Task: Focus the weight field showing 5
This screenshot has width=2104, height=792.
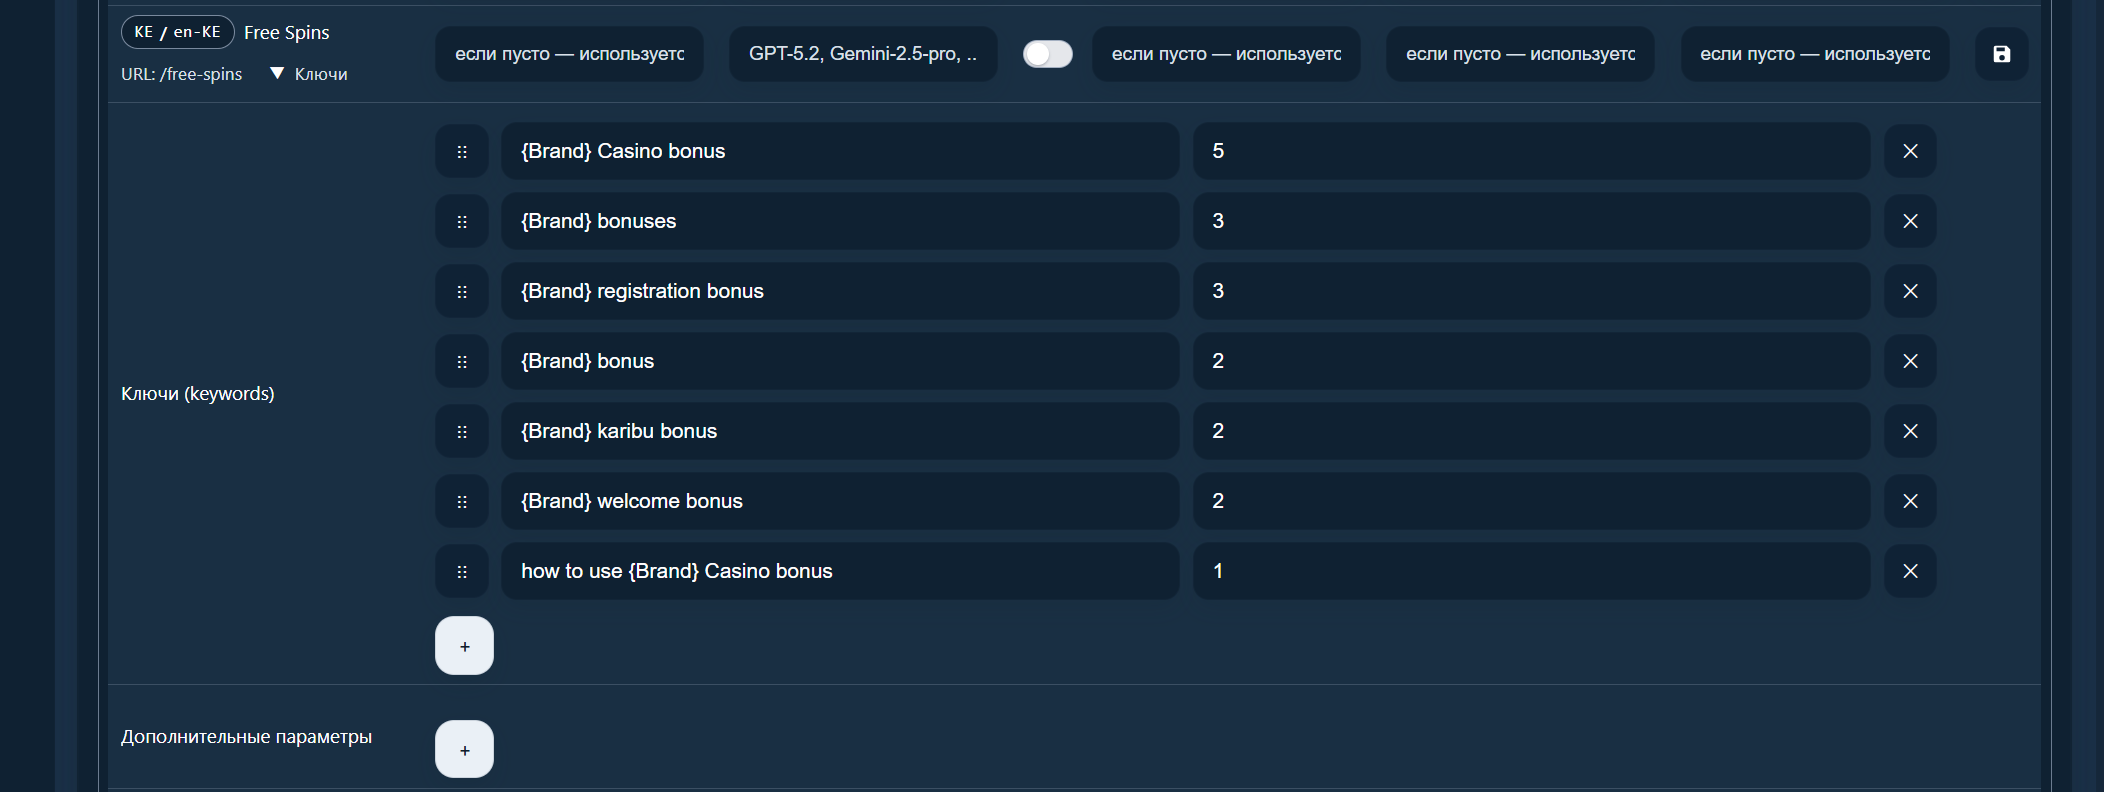Action: [1531, 151]
